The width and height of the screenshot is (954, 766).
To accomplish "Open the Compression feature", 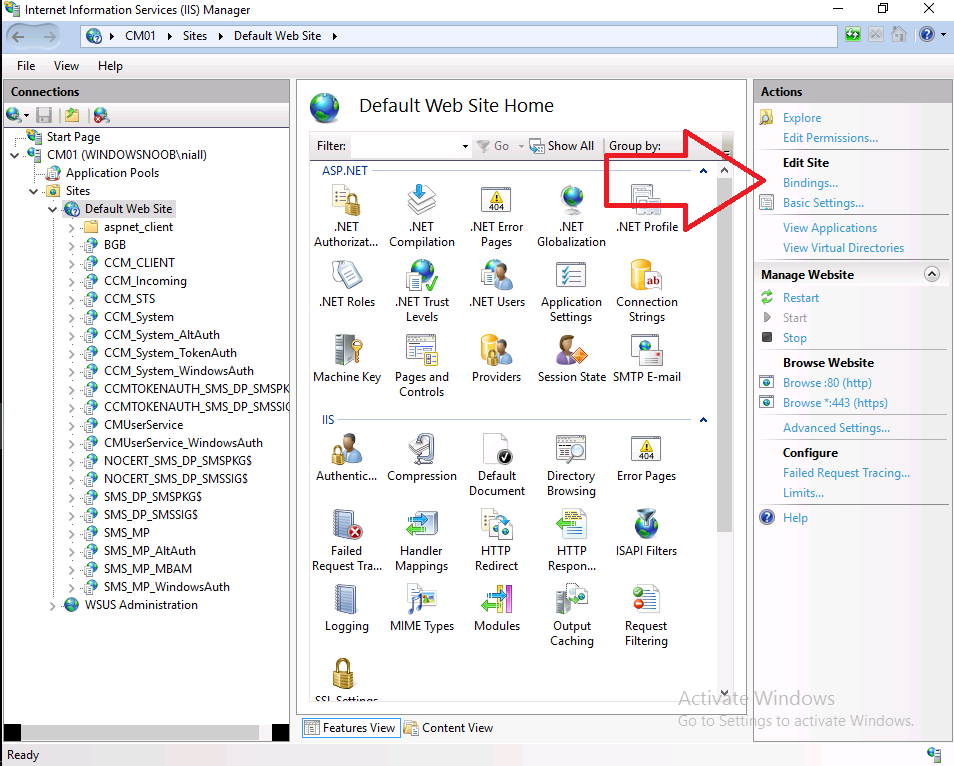I will pos(422,458).
